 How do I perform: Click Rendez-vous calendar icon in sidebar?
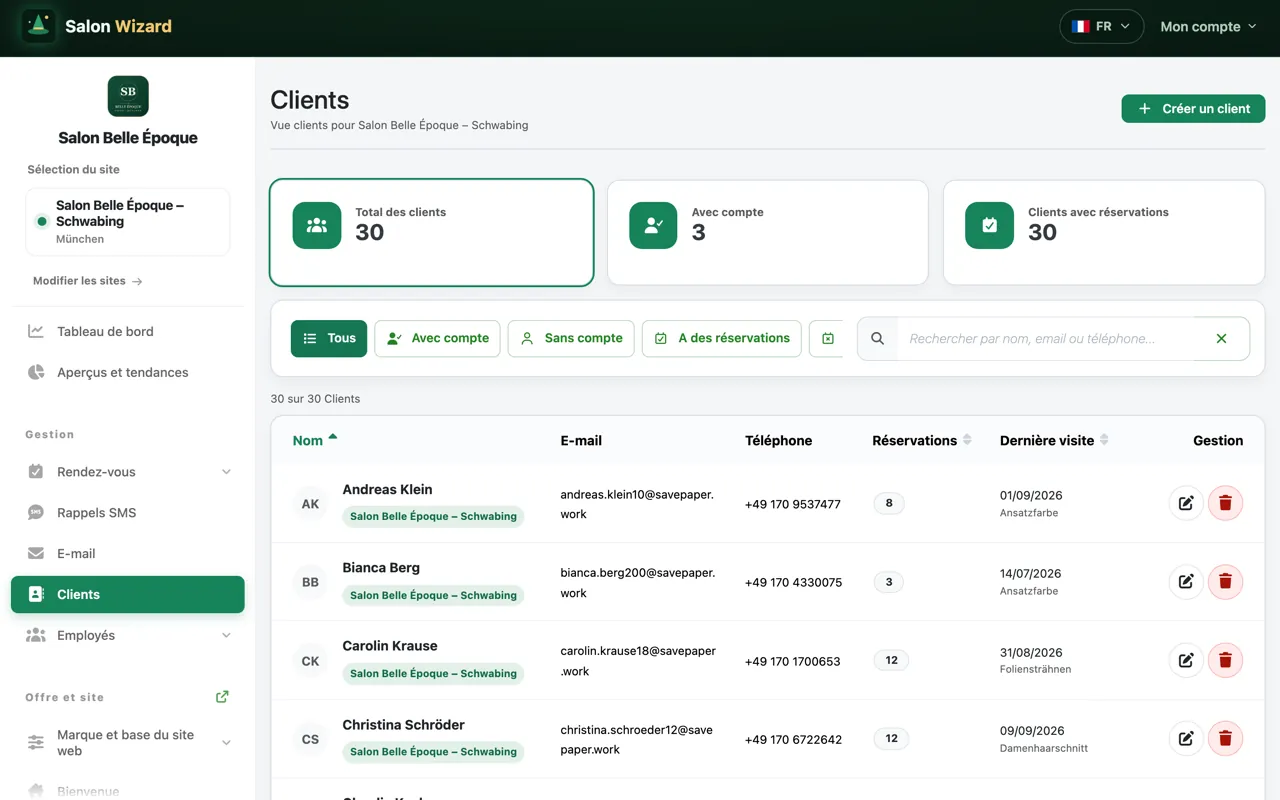tap(36, 471)
